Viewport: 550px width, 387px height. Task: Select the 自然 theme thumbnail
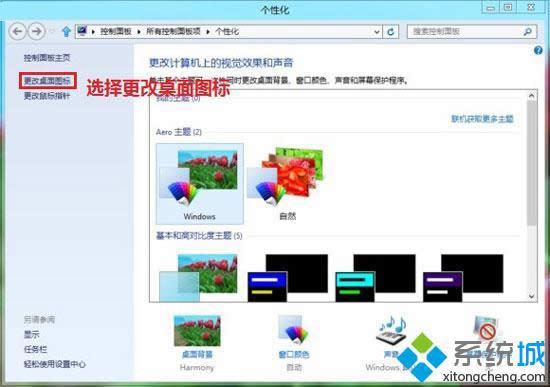point(287,184)
